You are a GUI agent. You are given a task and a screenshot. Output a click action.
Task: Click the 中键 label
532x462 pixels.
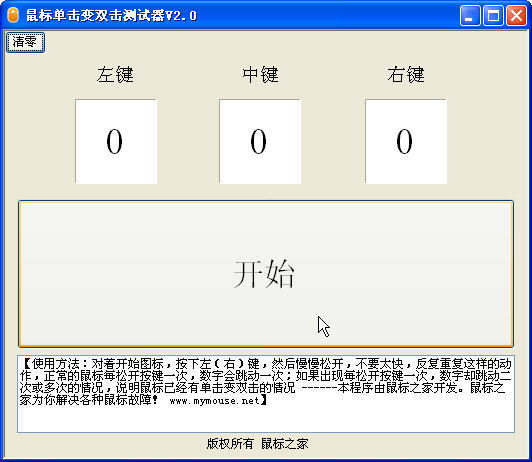[261, 75]
